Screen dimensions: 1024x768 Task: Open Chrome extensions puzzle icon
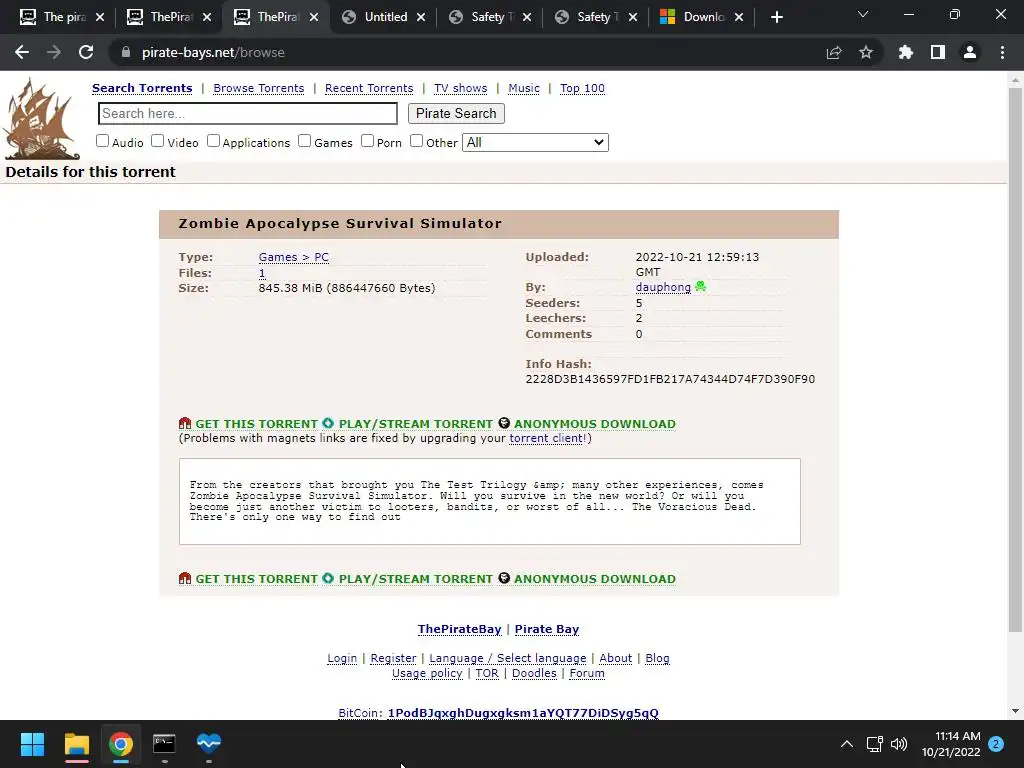pos(906,52)
